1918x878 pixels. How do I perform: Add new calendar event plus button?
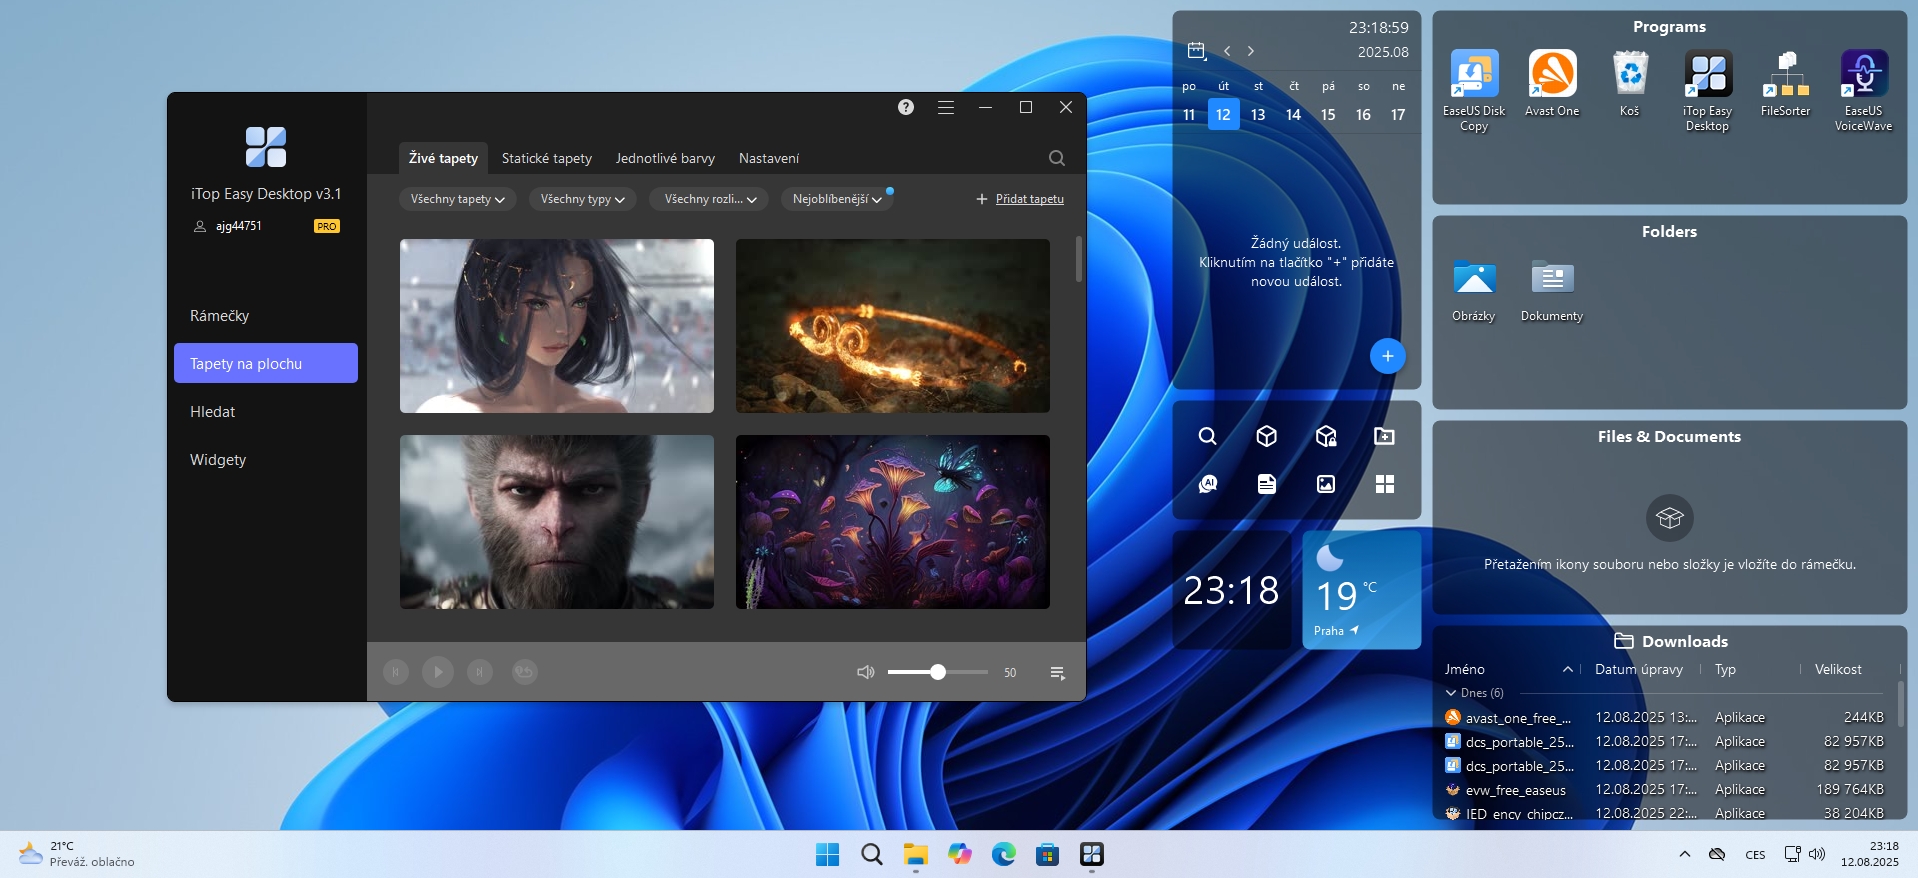tap(1387, 356)
